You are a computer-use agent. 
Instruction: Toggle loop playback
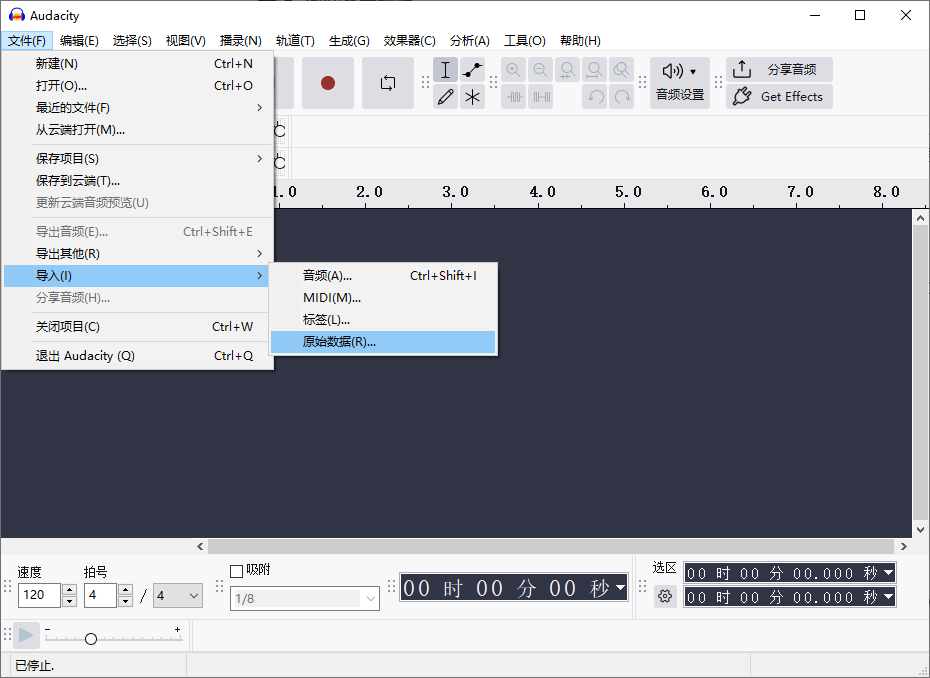(x=388, y=84)
